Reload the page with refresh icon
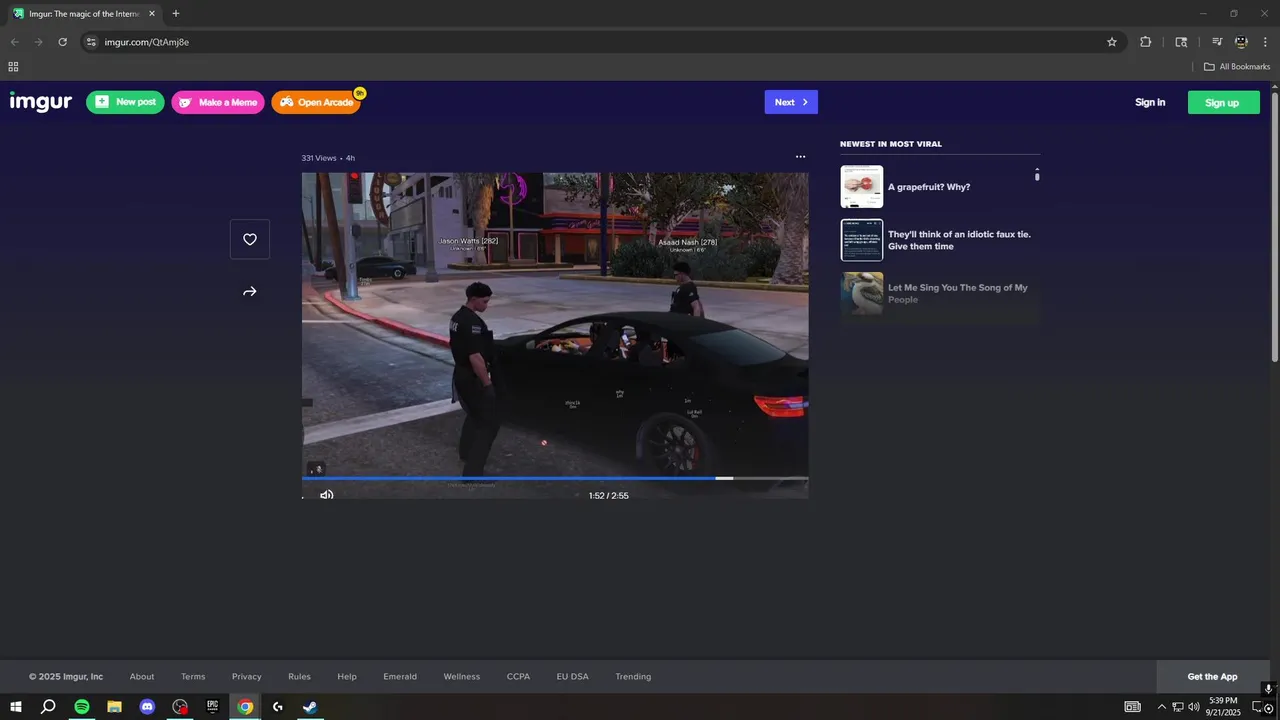This screenshot has height=720, width=1280. 62,42
